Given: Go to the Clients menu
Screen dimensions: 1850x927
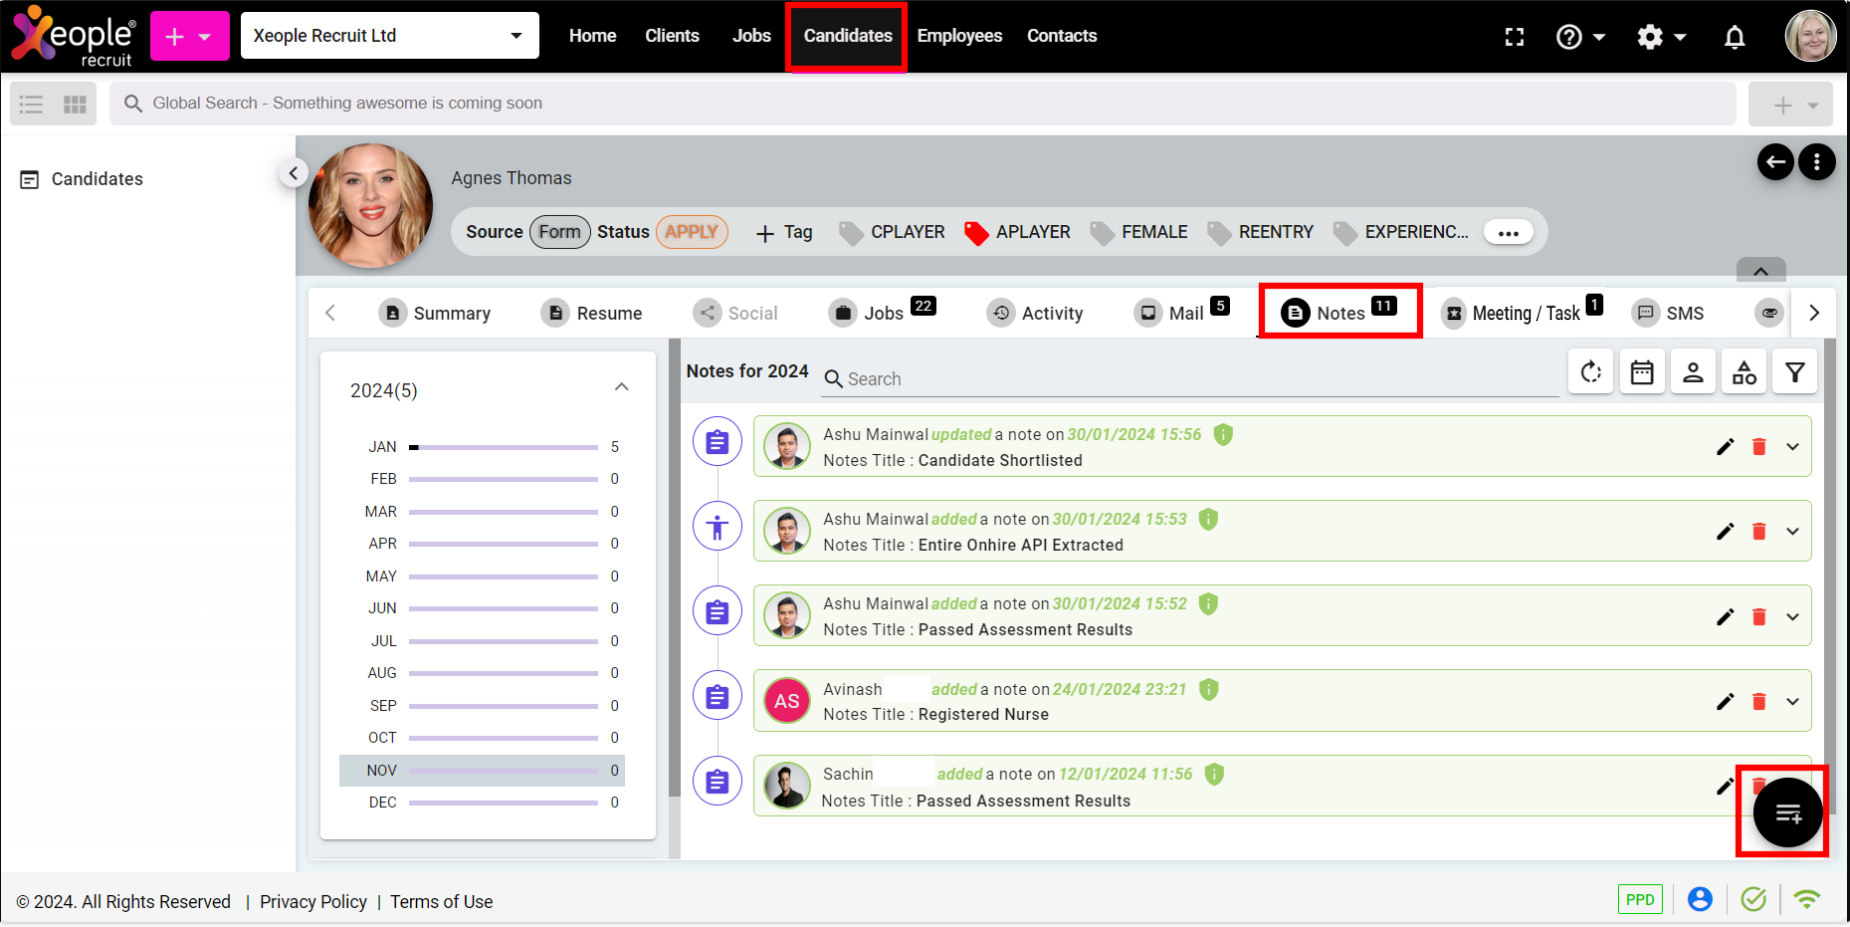Looking at the screenshot, I should 672,36.
